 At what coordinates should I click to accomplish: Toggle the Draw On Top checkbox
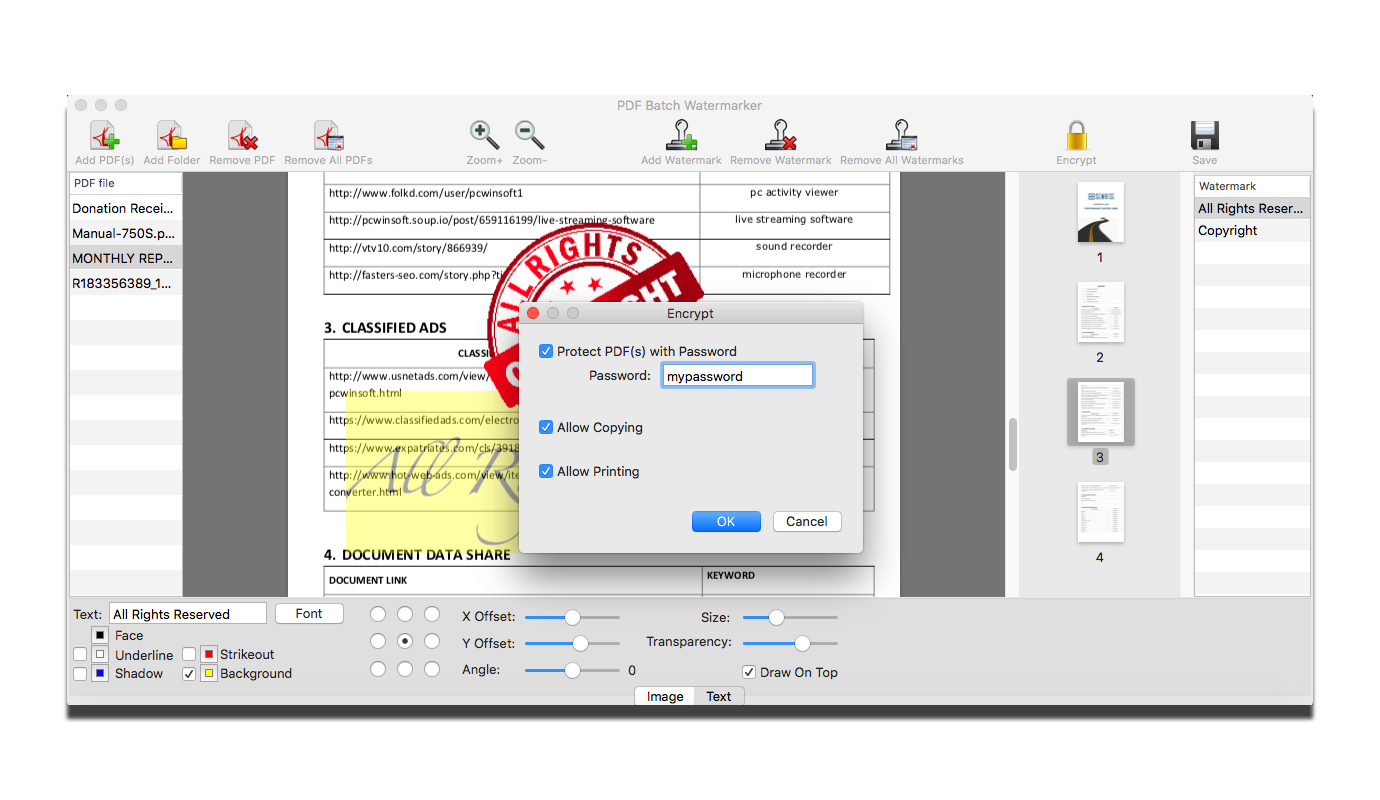click(749, 672)
